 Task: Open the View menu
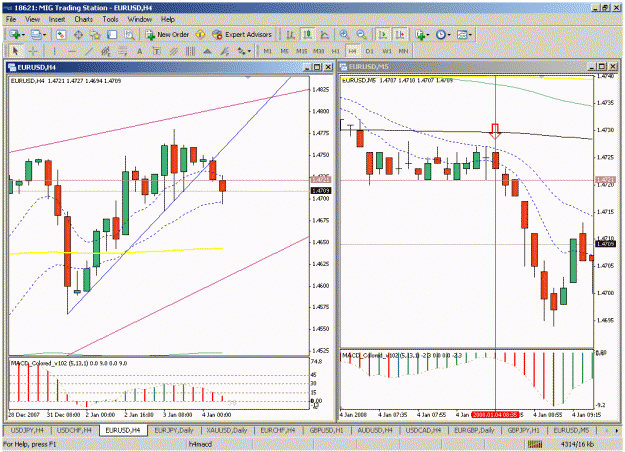click(32, 19)
